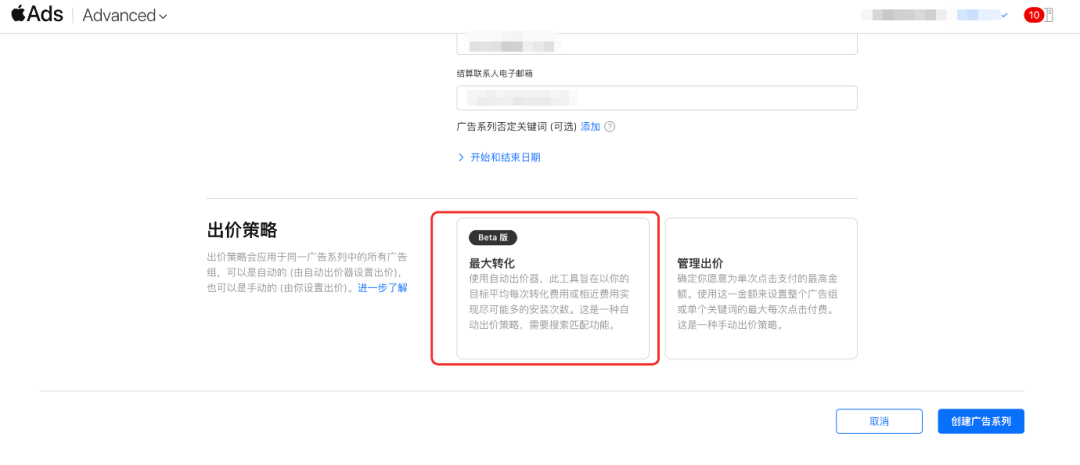
Task: Click the 结算联系人电子邮箱 label
Action: click(495, 73)
